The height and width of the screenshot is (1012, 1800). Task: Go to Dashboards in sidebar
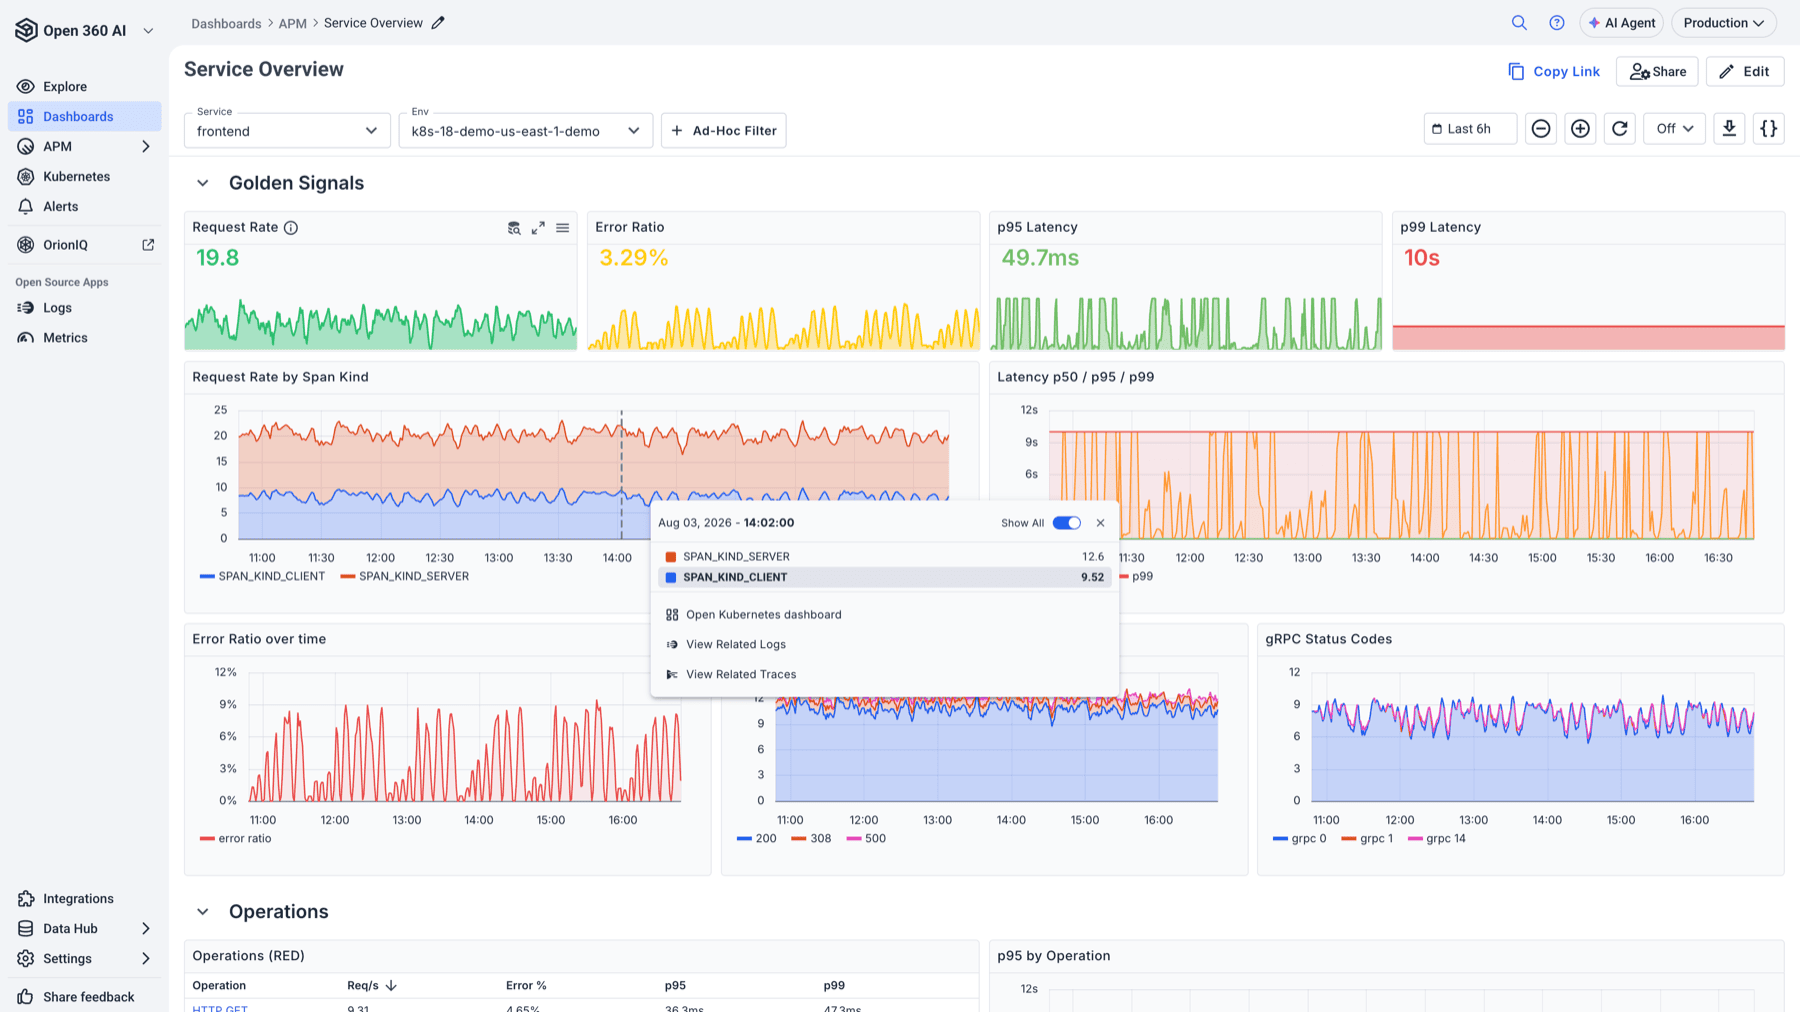tap(85, 117)
